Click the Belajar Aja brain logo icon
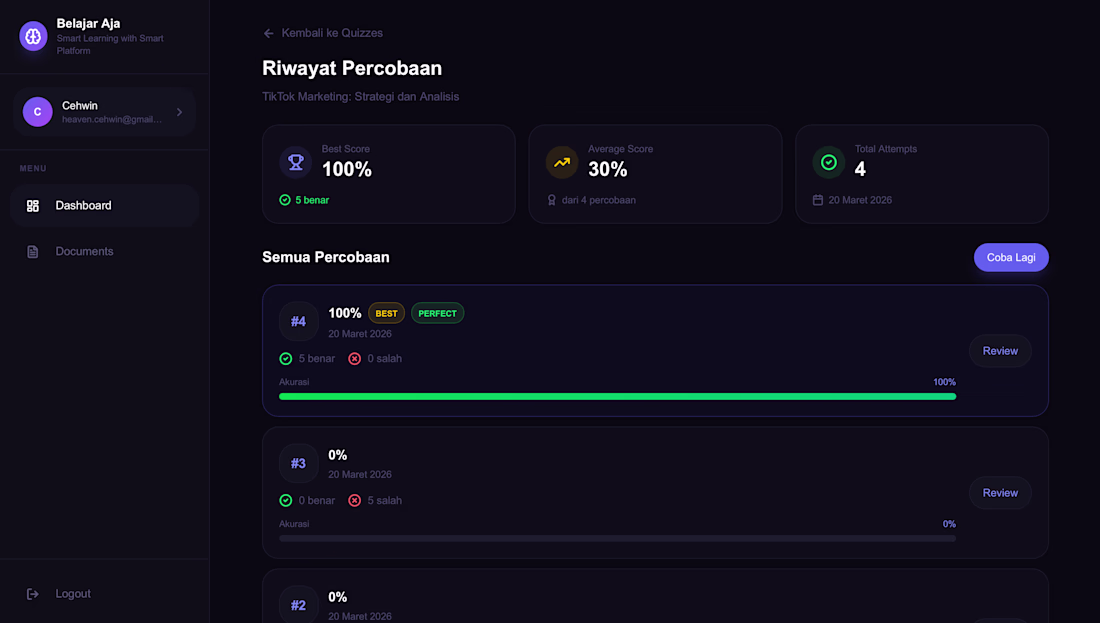Screen dimensions: 1100x623 [x=33, y=36]
